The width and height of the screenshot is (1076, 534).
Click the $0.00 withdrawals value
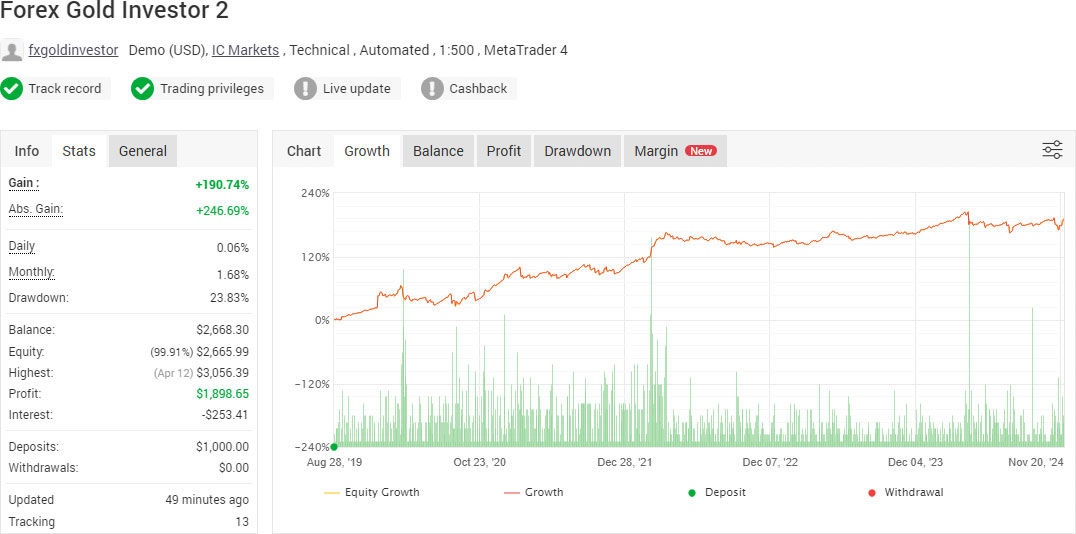(234, 468)
